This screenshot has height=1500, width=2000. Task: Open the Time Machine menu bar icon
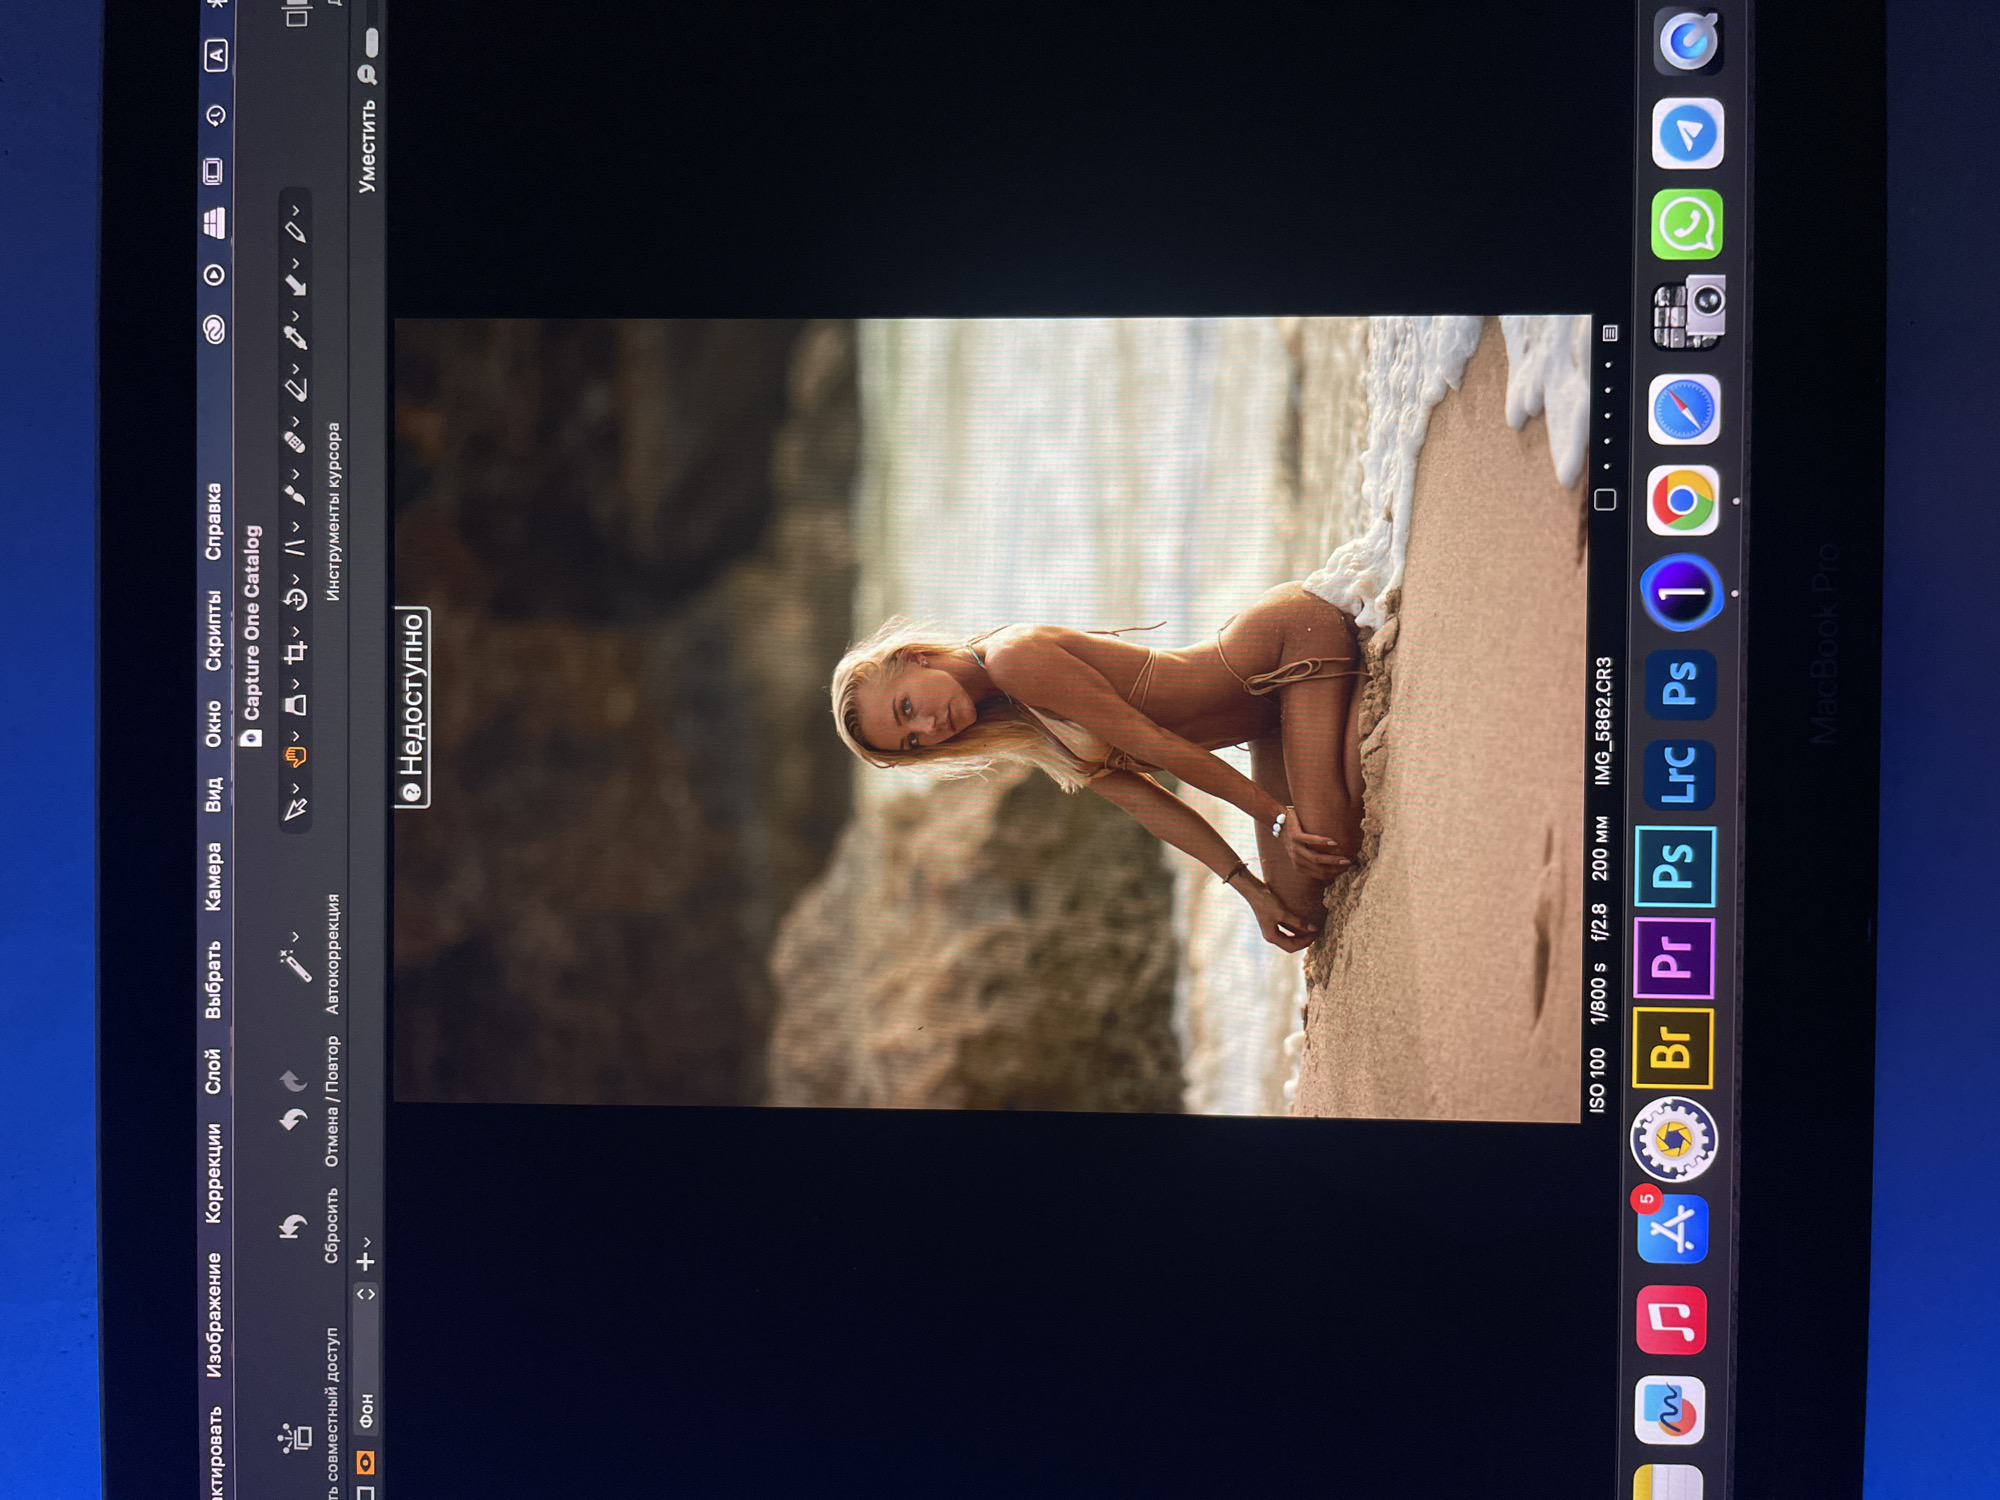pos(215,116)
